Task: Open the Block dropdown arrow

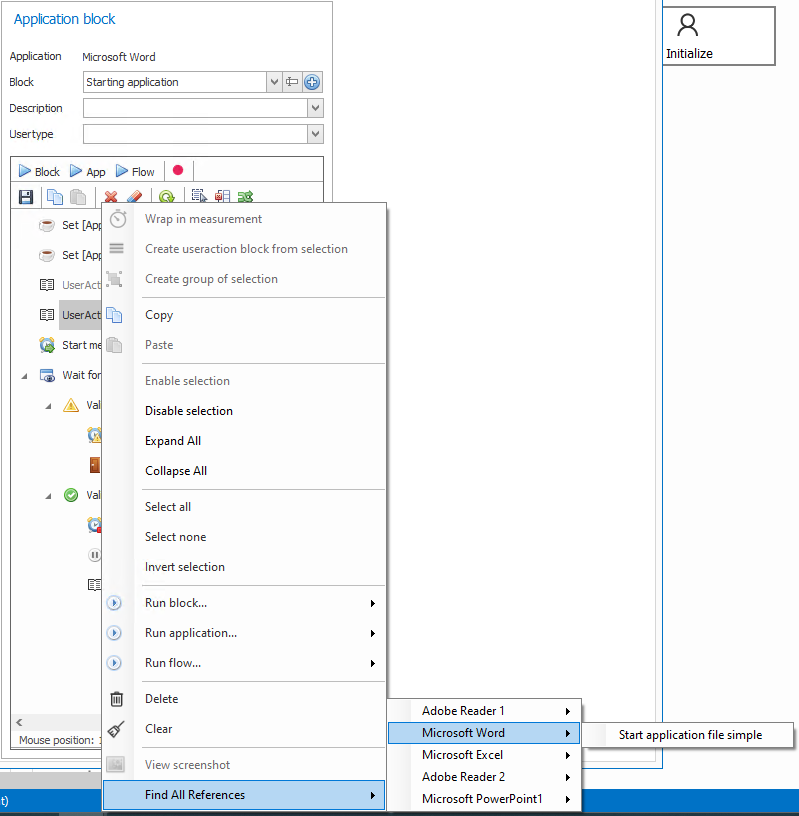Action: point(275,82)
